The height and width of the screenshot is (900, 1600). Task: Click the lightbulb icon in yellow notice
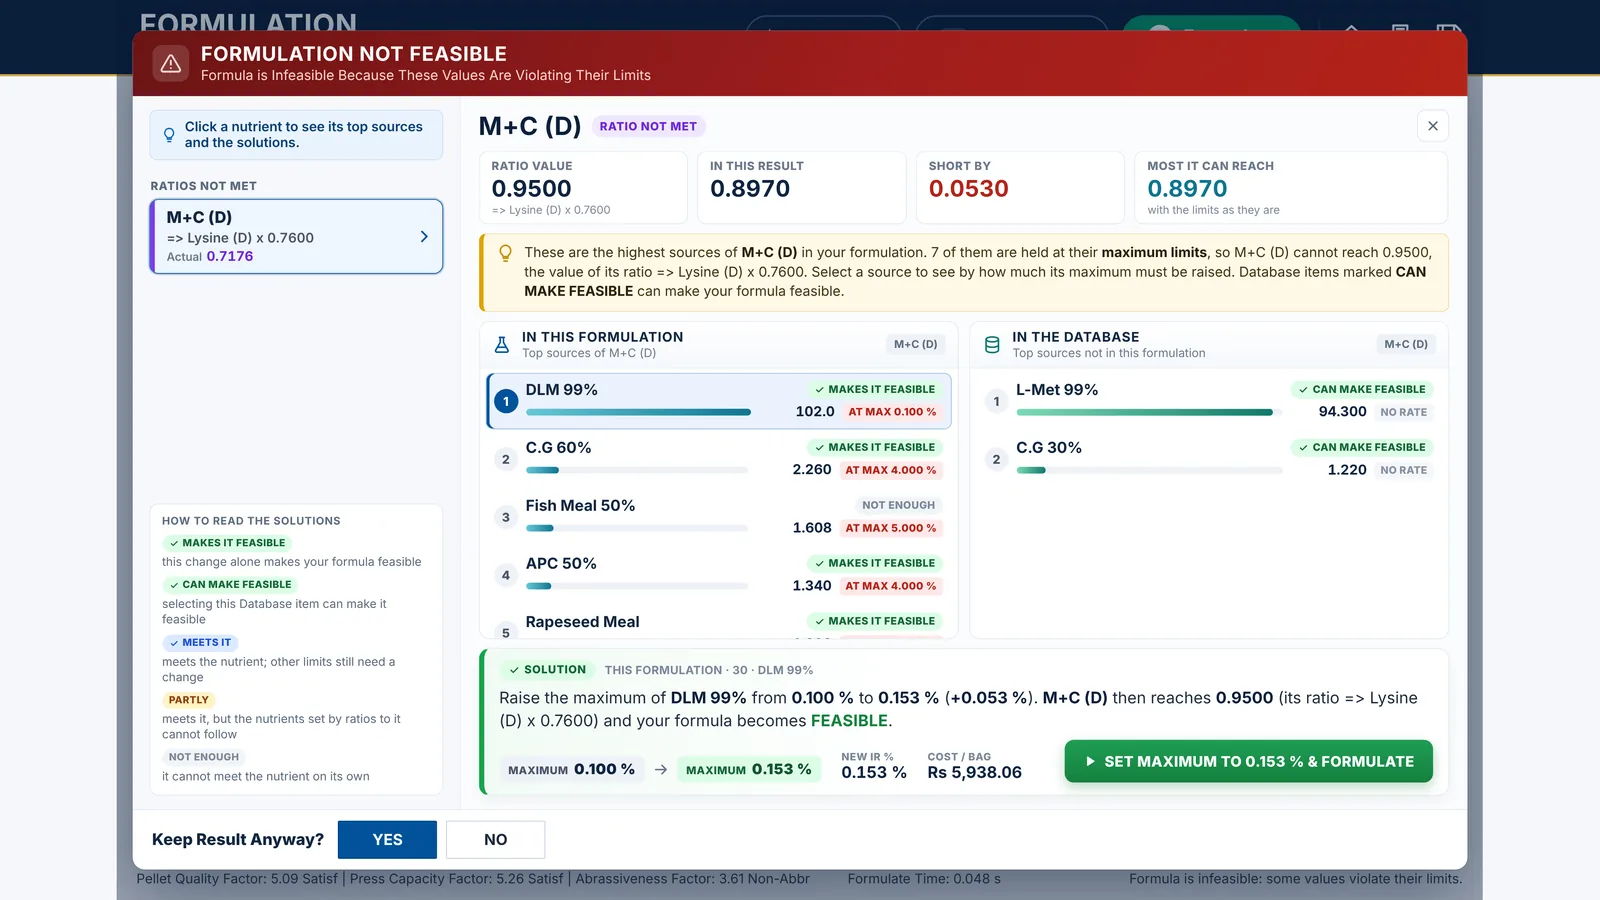506,253
